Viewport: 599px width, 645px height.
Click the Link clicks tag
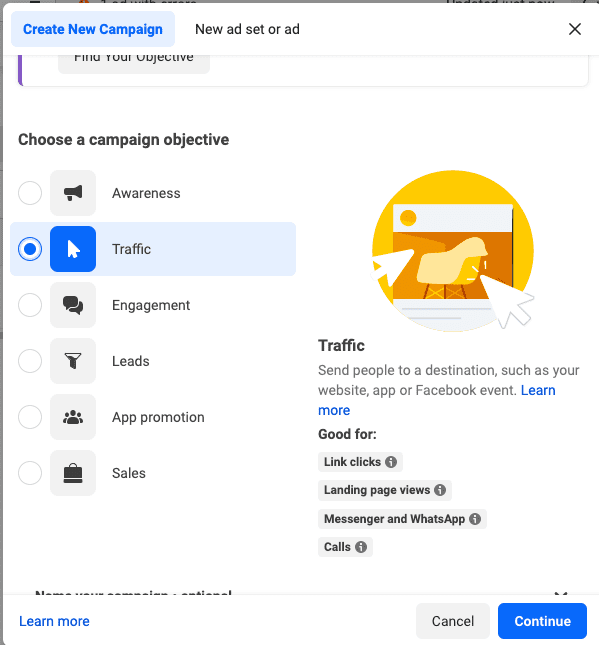click(x=360, y=462)
